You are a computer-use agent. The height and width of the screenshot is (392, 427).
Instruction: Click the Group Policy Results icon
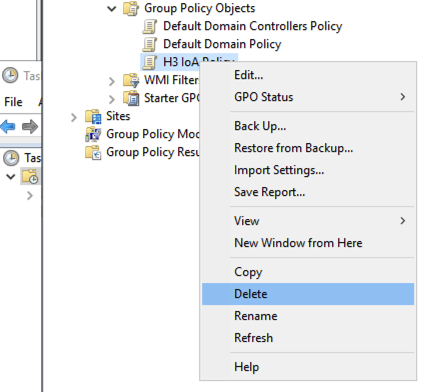[93, 152]
